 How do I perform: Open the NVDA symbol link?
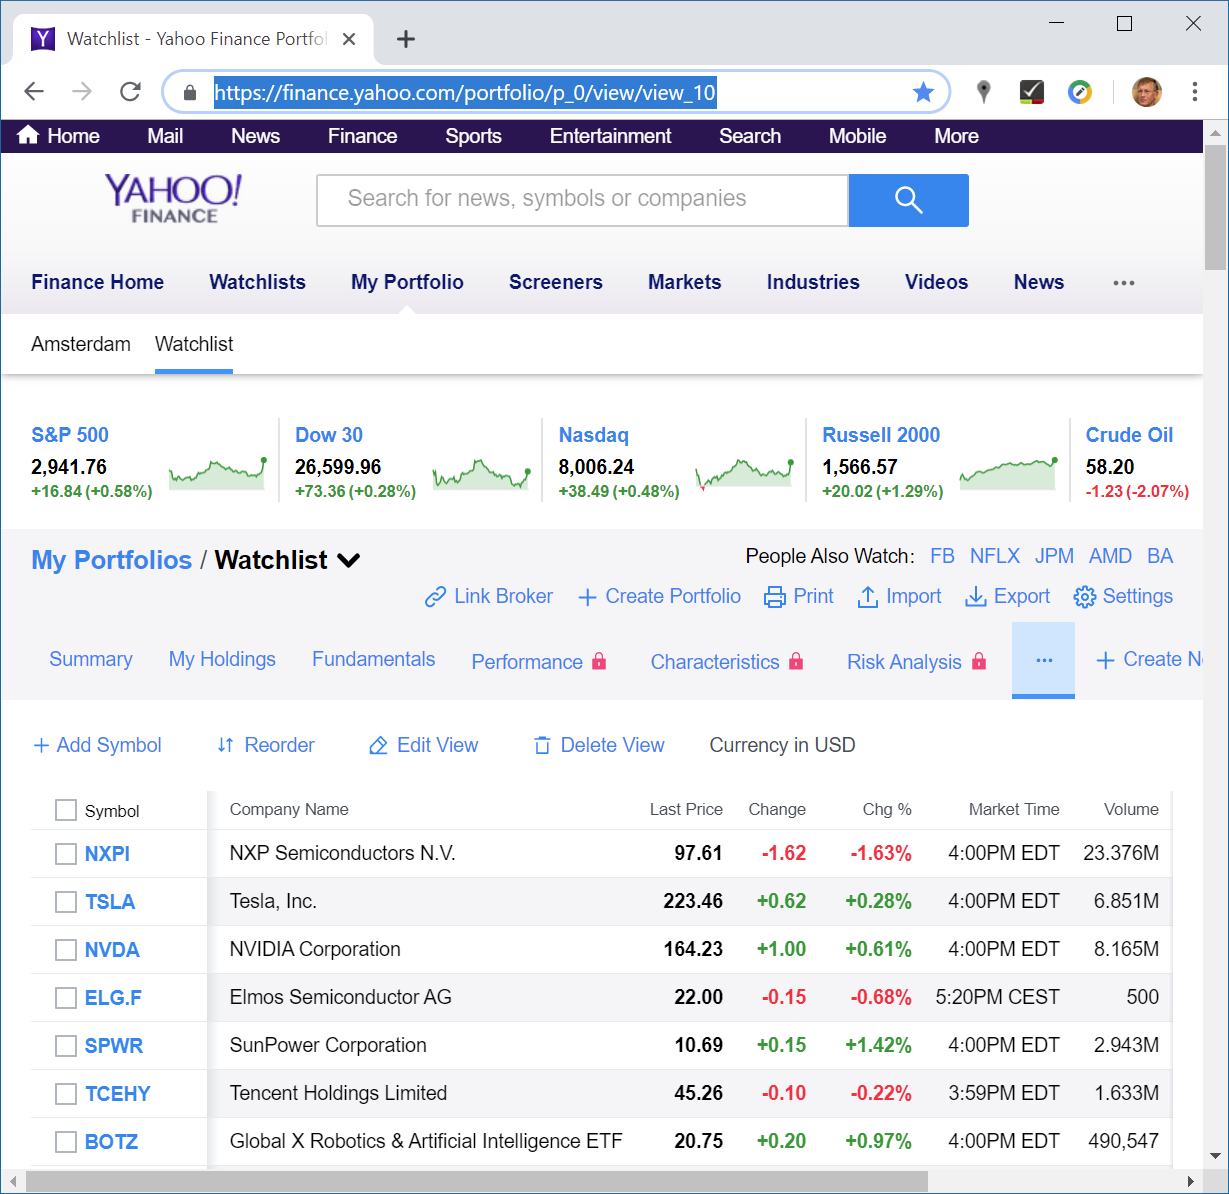point(112,950)
